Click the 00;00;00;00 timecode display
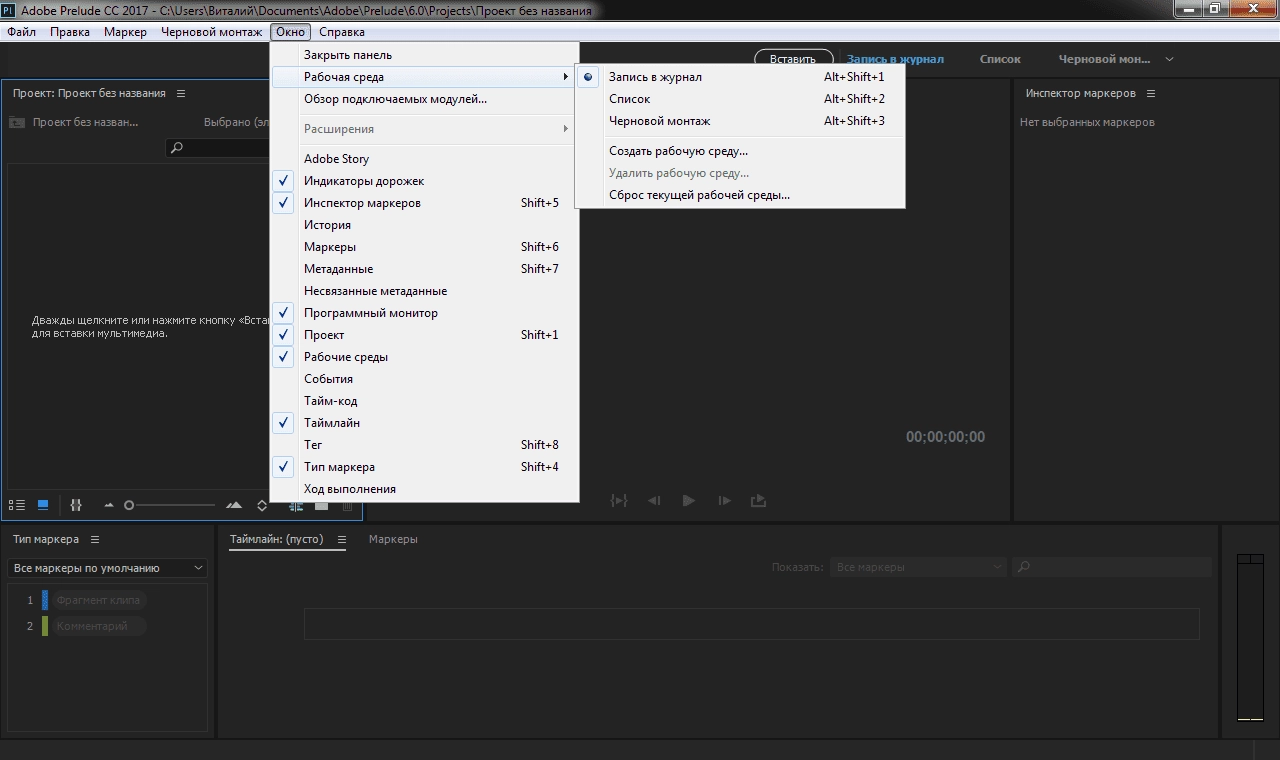Viewport: 1280px width, 760px height. click(x=945, y=437)
